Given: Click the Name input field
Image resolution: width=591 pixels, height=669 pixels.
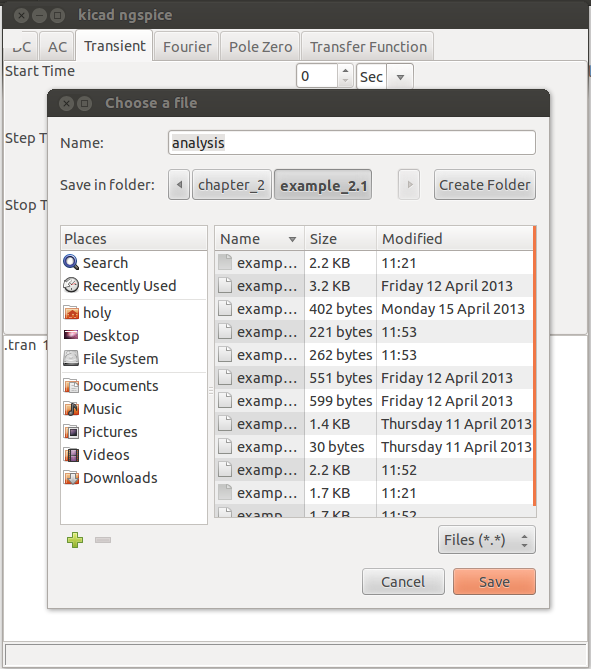Looking at the screenshot, I should tap(352, 143).
